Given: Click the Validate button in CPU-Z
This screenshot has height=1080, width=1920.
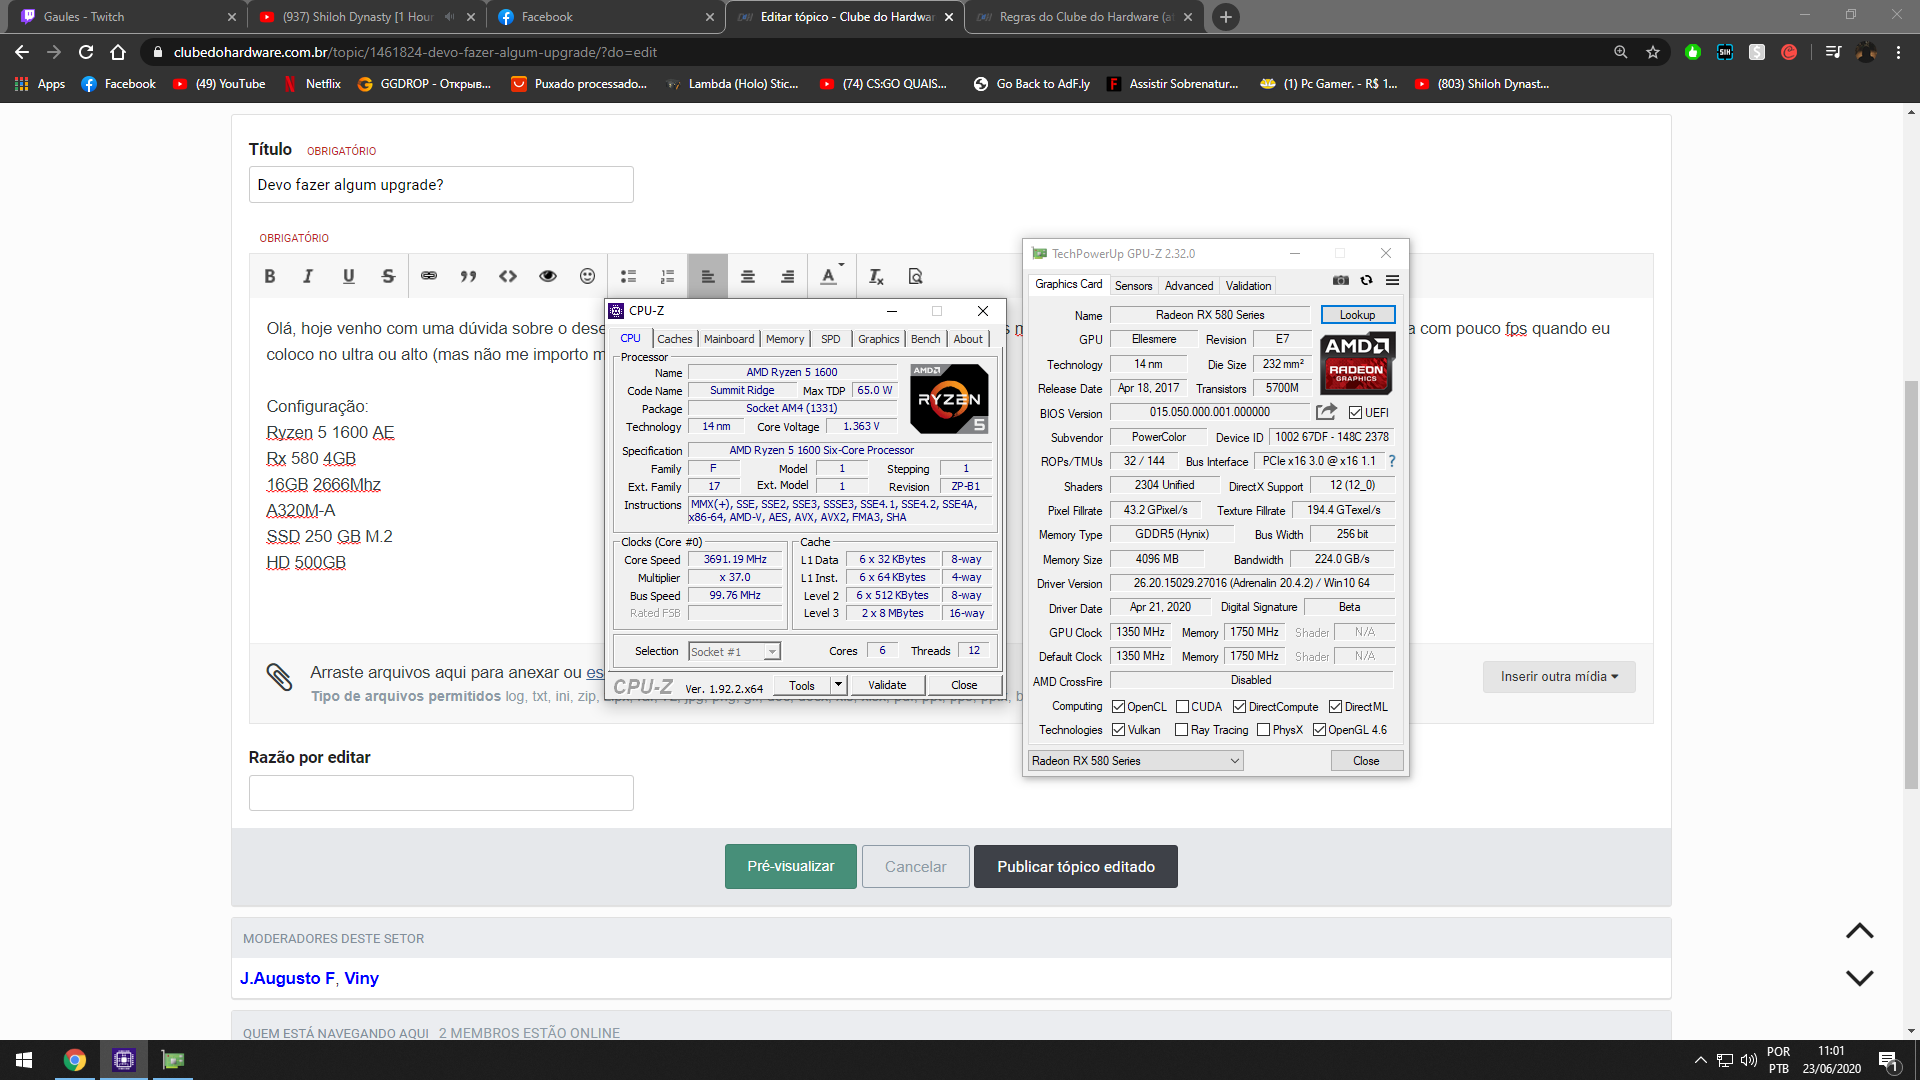Looking at the screenshot, I should point(887,685).
